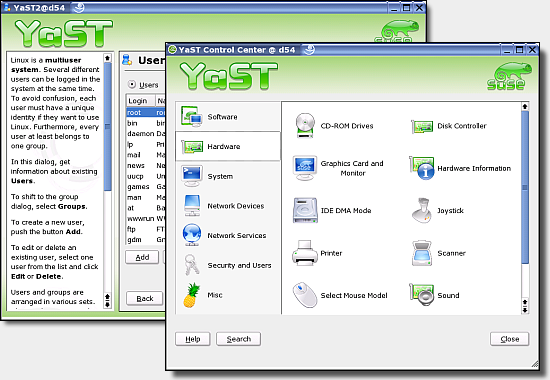This screenshot has width=550, height=380.
Task: Click the System category label
Action: [220, 176]
